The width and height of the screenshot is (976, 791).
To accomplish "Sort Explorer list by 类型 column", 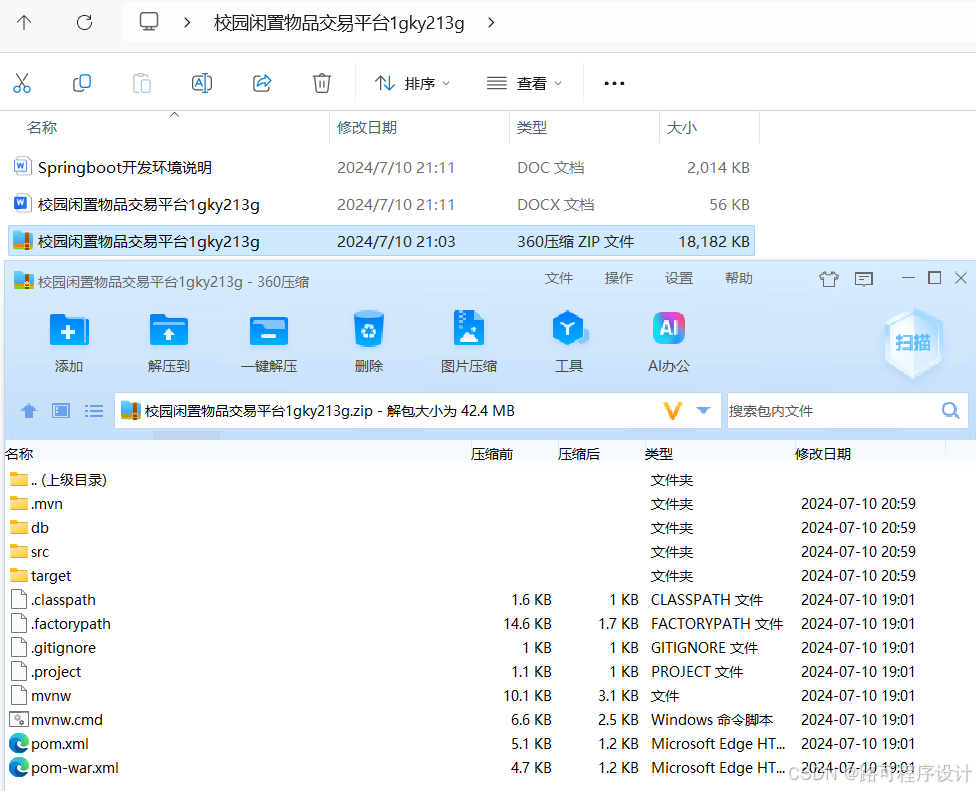I will click(x=532, y=128).
